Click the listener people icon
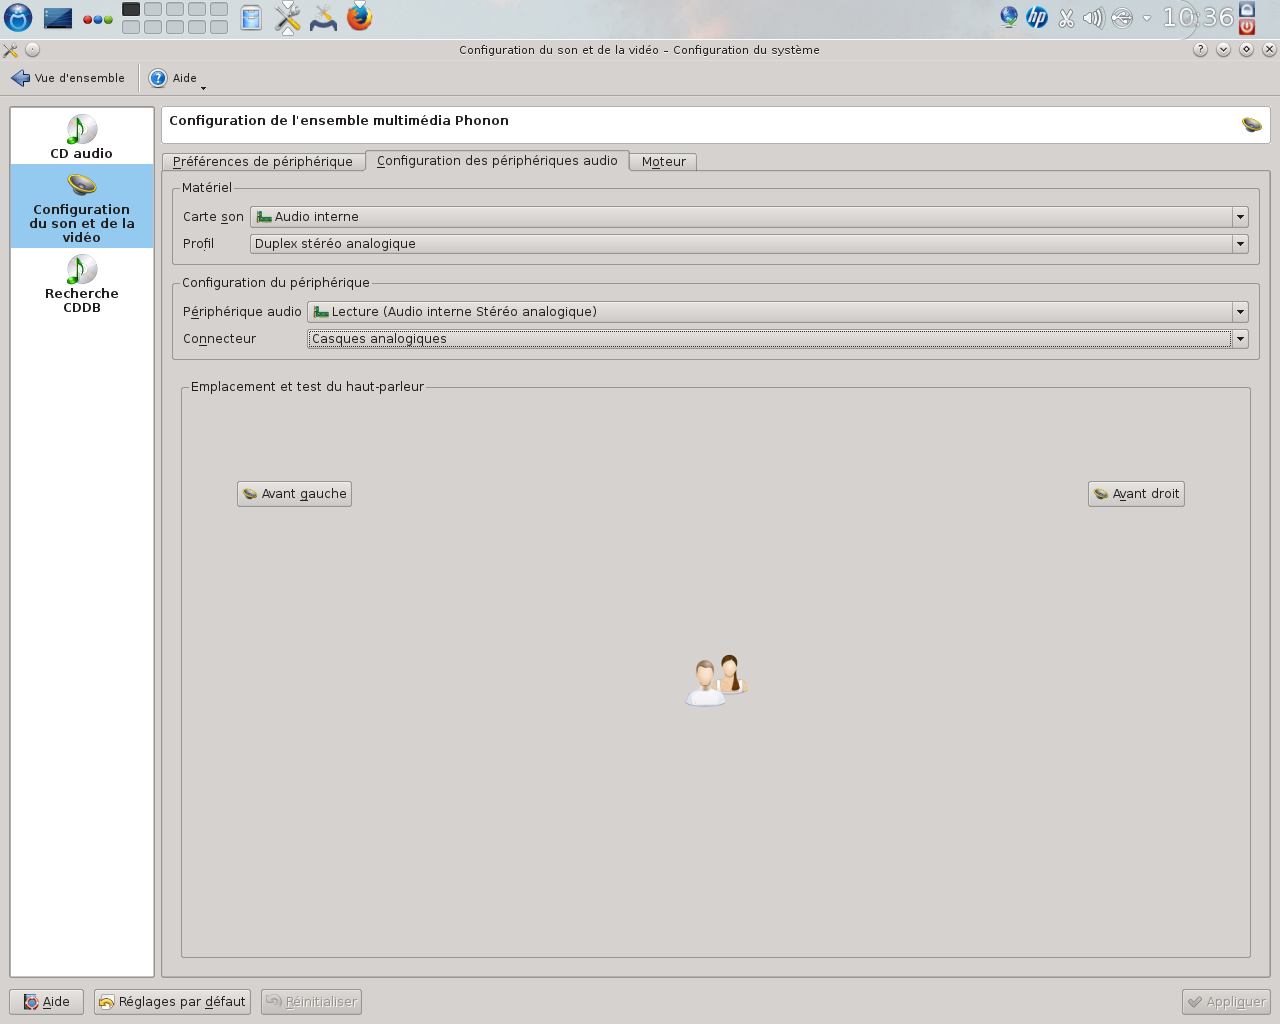Screen dimensions: 1280x1024 [x=717, y=681]
